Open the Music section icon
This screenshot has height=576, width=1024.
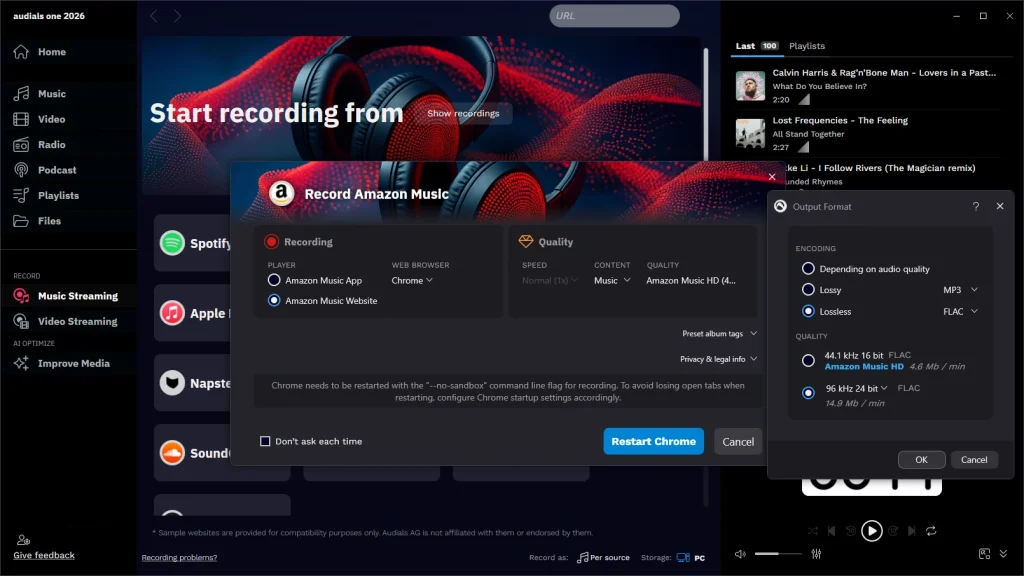coord(21,93)
